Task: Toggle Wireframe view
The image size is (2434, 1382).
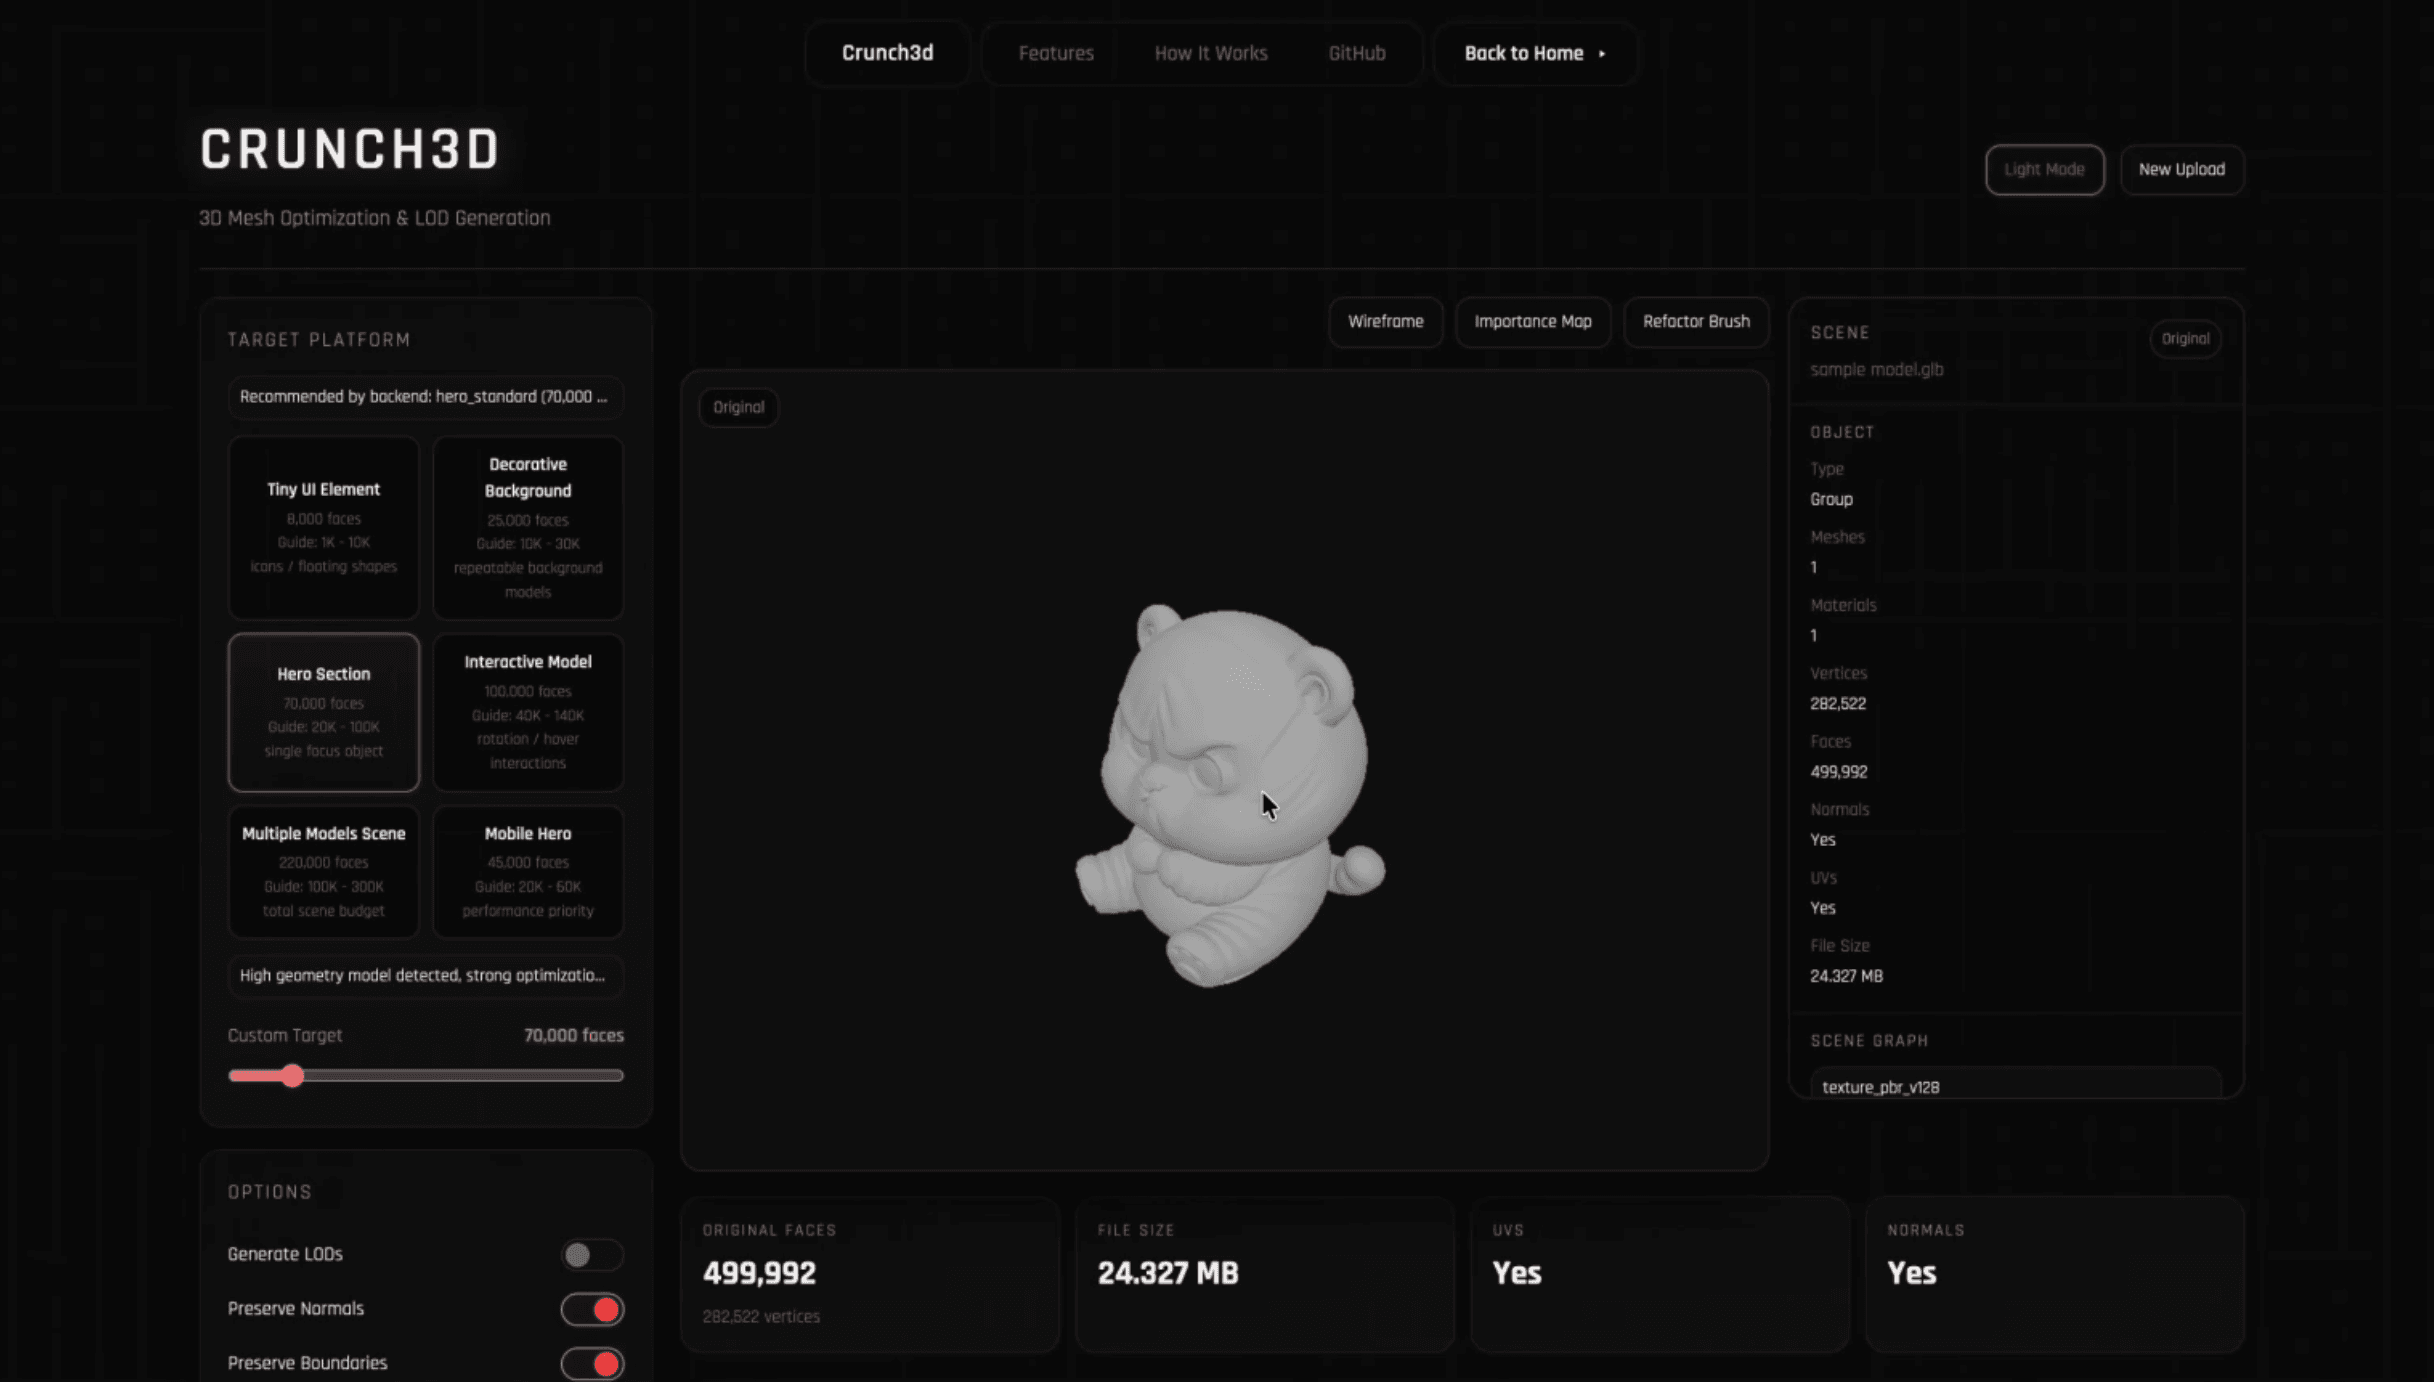Action: coord(1385,321)
